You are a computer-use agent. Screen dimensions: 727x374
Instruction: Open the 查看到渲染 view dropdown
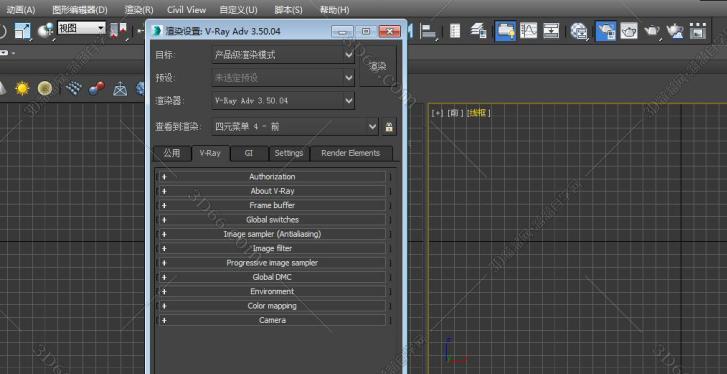click(295, 127)
